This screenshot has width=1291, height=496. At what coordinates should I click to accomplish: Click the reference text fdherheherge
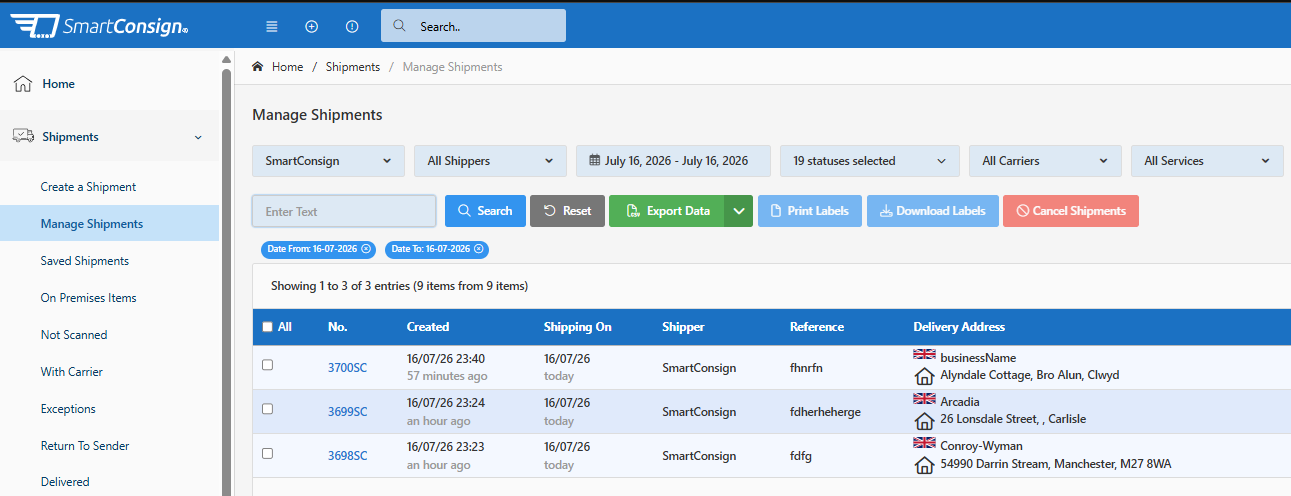click(825, 412)
